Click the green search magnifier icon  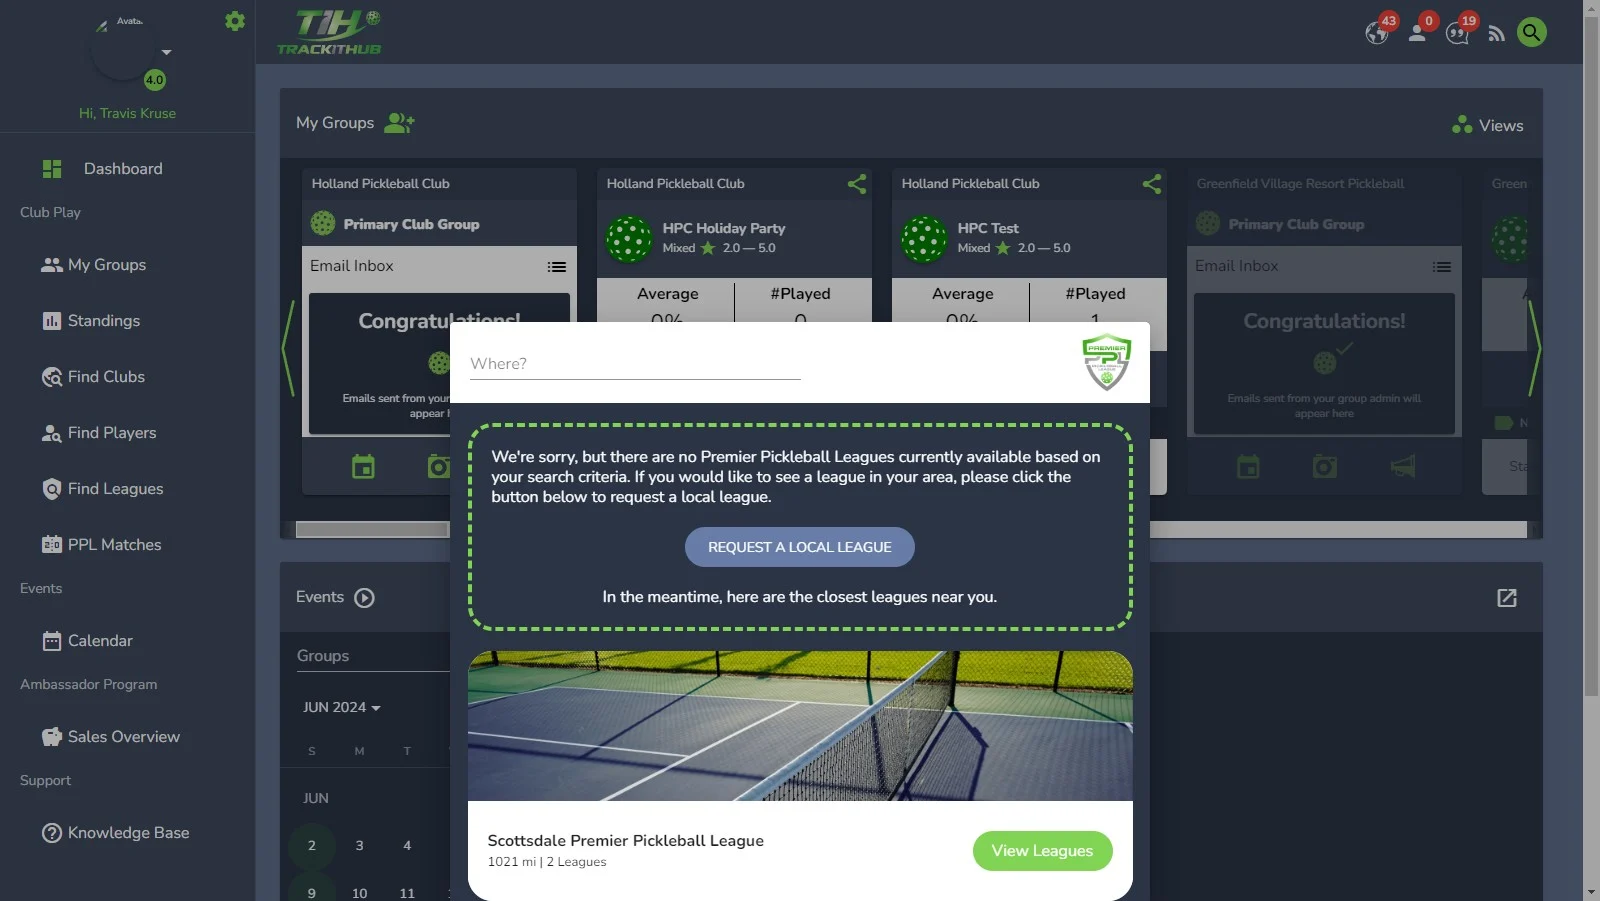coord(1532,32)
